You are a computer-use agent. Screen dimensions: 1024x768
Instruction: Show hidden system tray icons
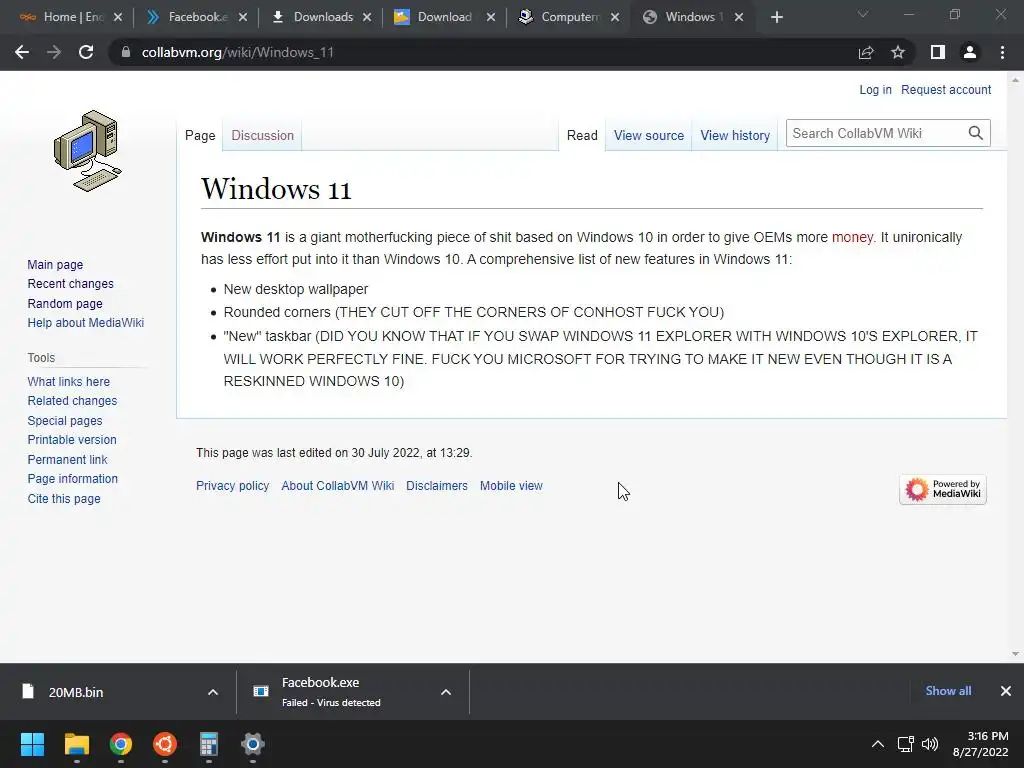[x=878, y=744]
